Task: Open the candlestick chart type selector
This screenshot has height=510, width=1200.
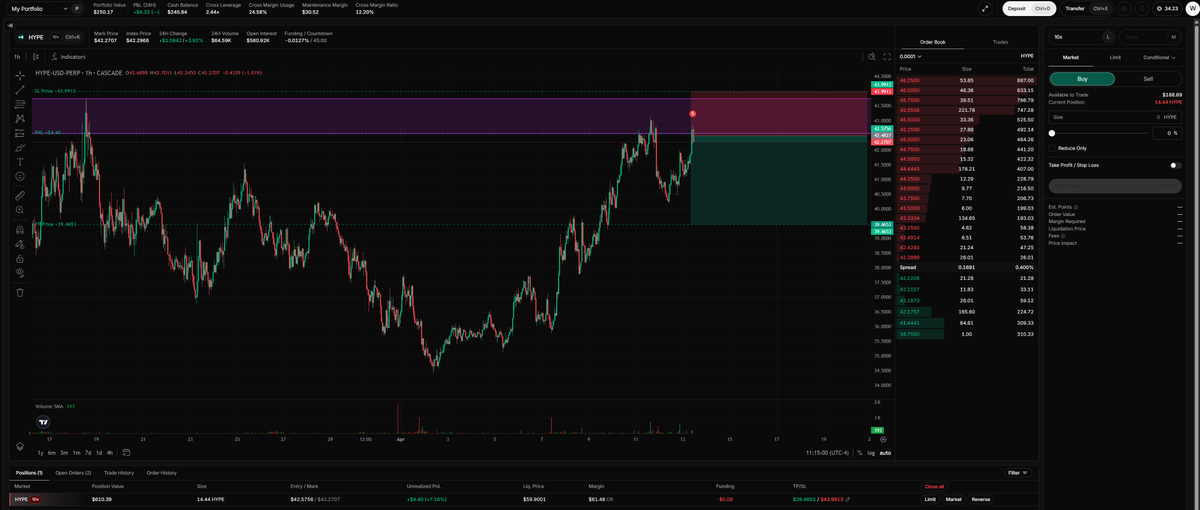Action: click(37, 57)
